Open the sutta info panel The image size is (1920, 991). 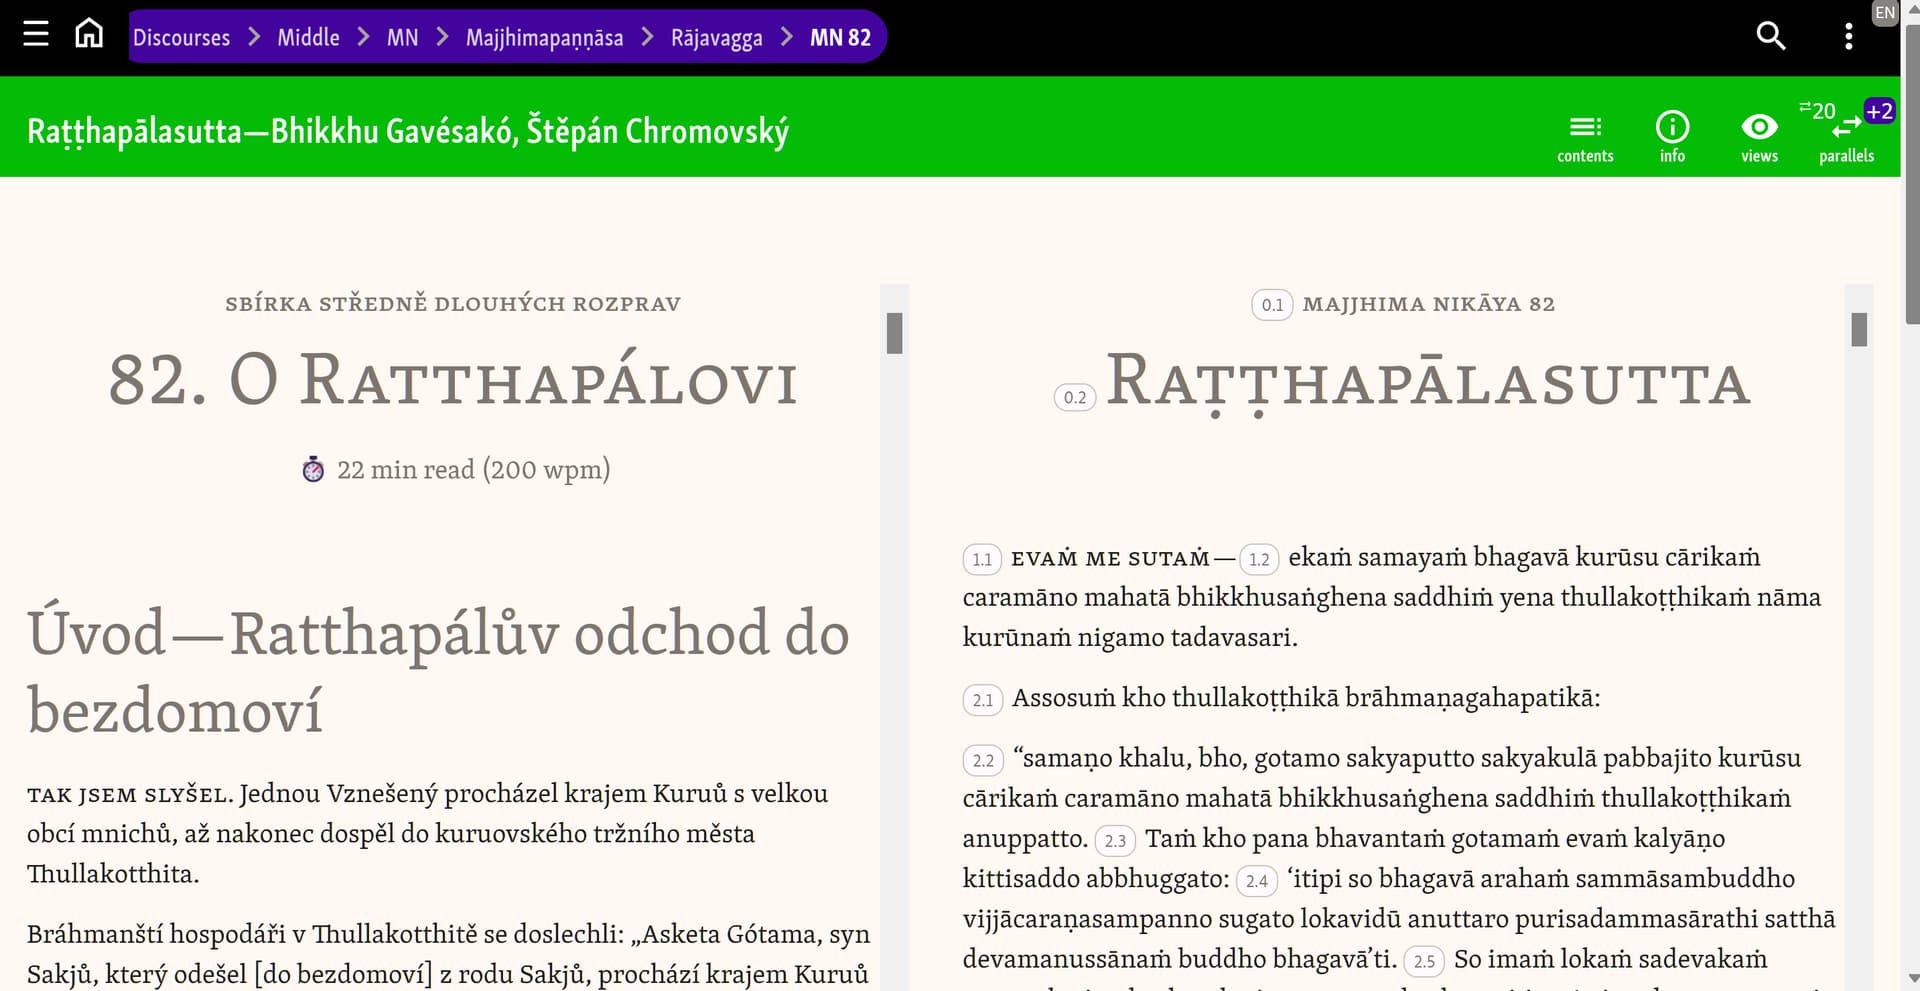[x=1672, y=138]
